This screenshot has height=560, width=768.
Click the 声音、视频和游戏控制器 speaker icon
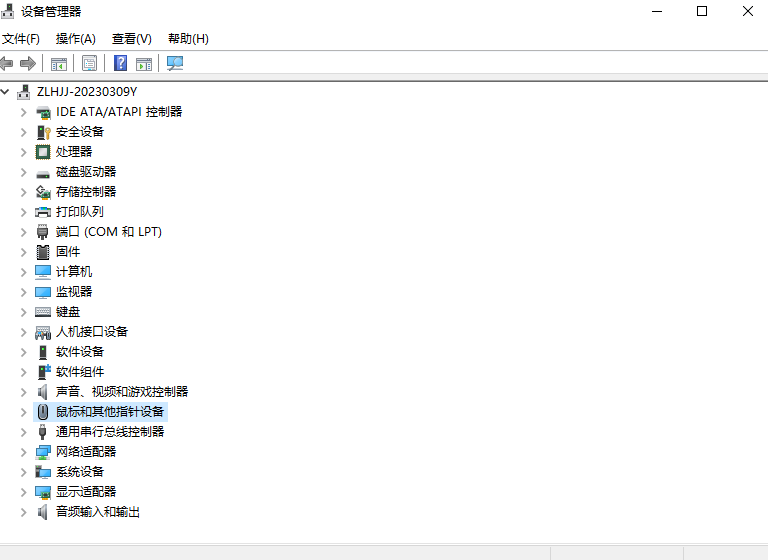coord(43,392)
